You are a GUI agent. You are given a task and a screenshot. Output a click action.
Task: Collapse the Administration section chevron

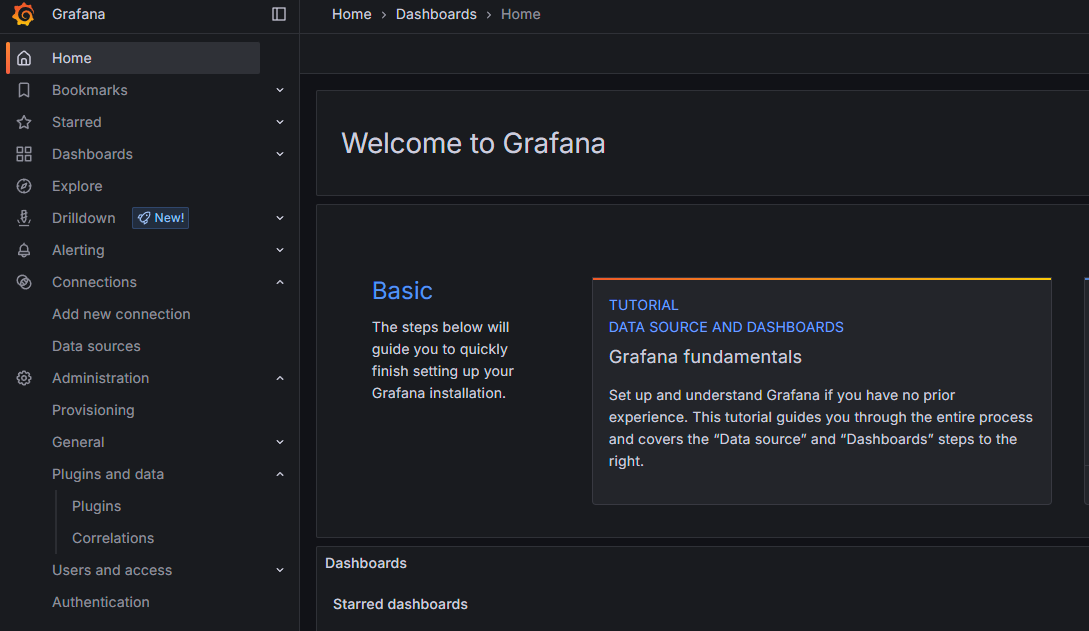[x=280, y=378]
